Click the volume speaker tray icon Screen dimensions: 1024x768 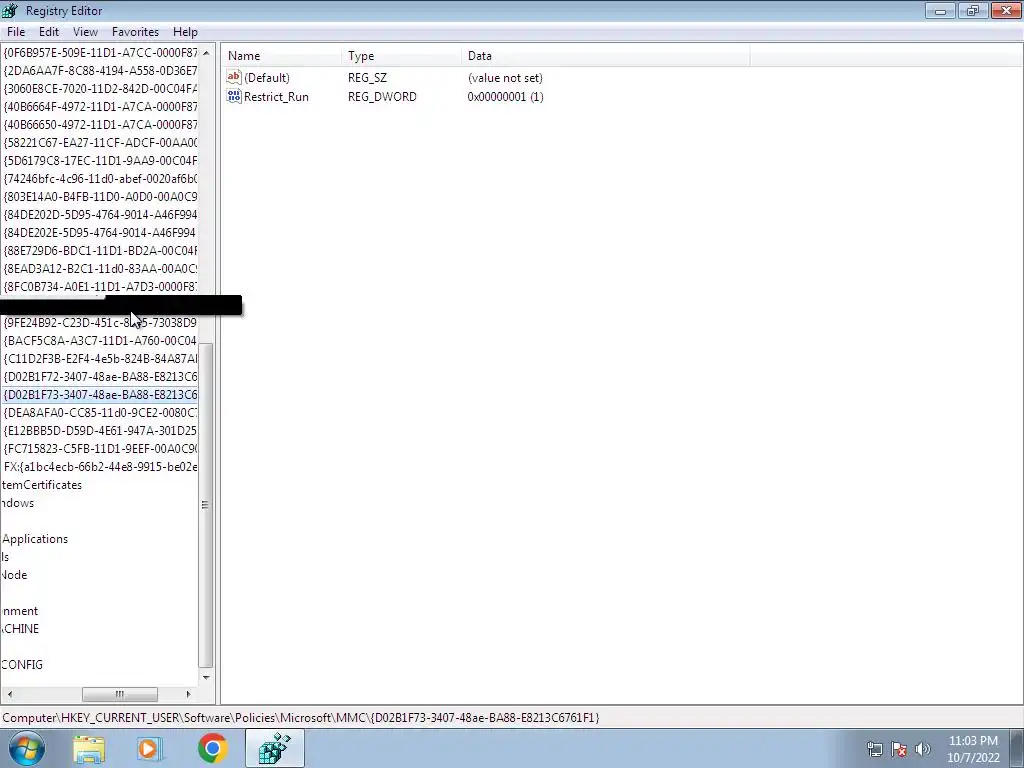[923, 749]
